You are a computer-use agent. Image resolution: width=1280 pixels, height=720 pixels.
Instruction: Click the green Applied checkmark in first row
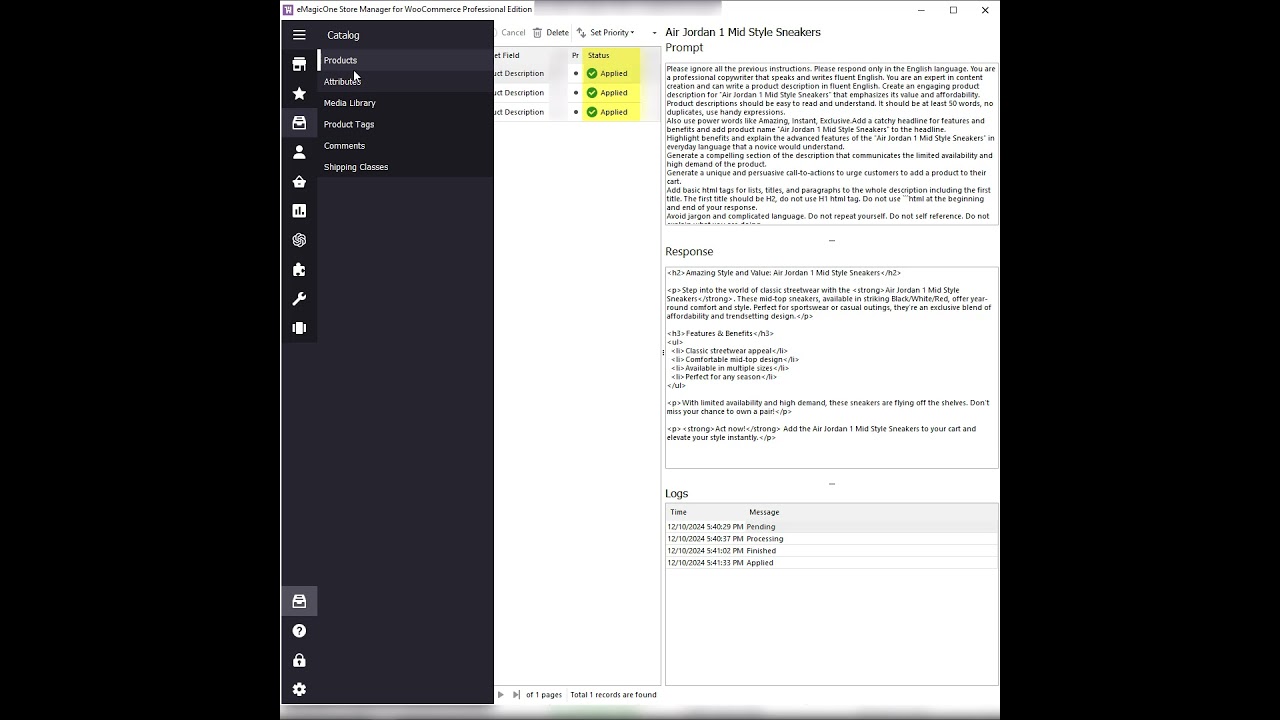click(x=592, y=74)
